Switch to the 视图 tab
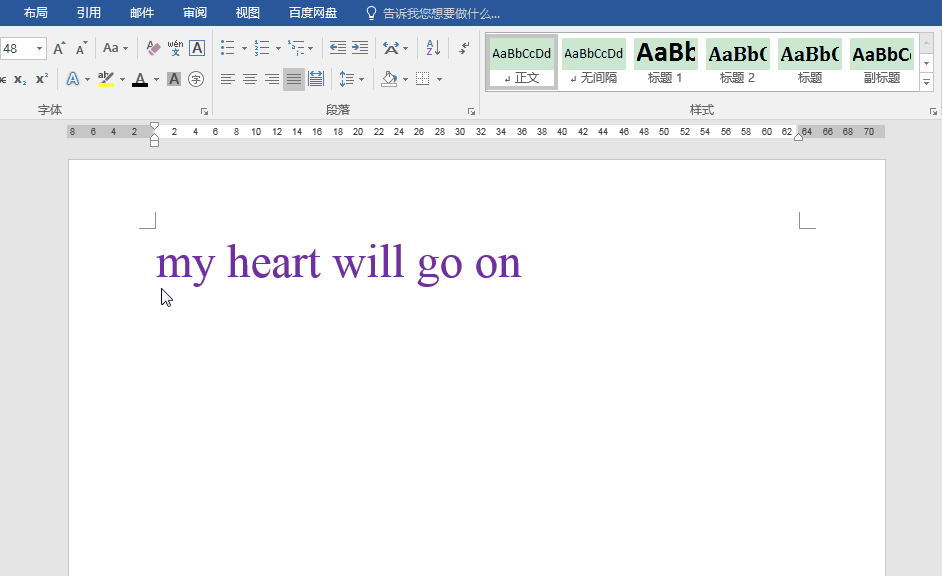The width and height of the screenshot is (942, 576). pos(247,13)
